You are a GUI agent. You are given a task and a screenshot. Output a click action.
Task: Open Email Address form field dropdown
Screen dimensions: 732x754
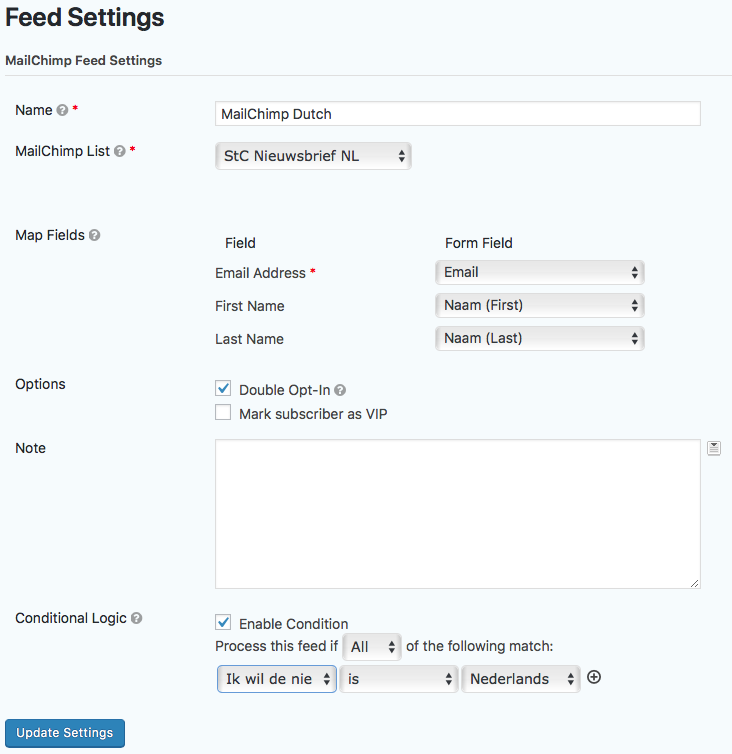click(x=539, y=272)
